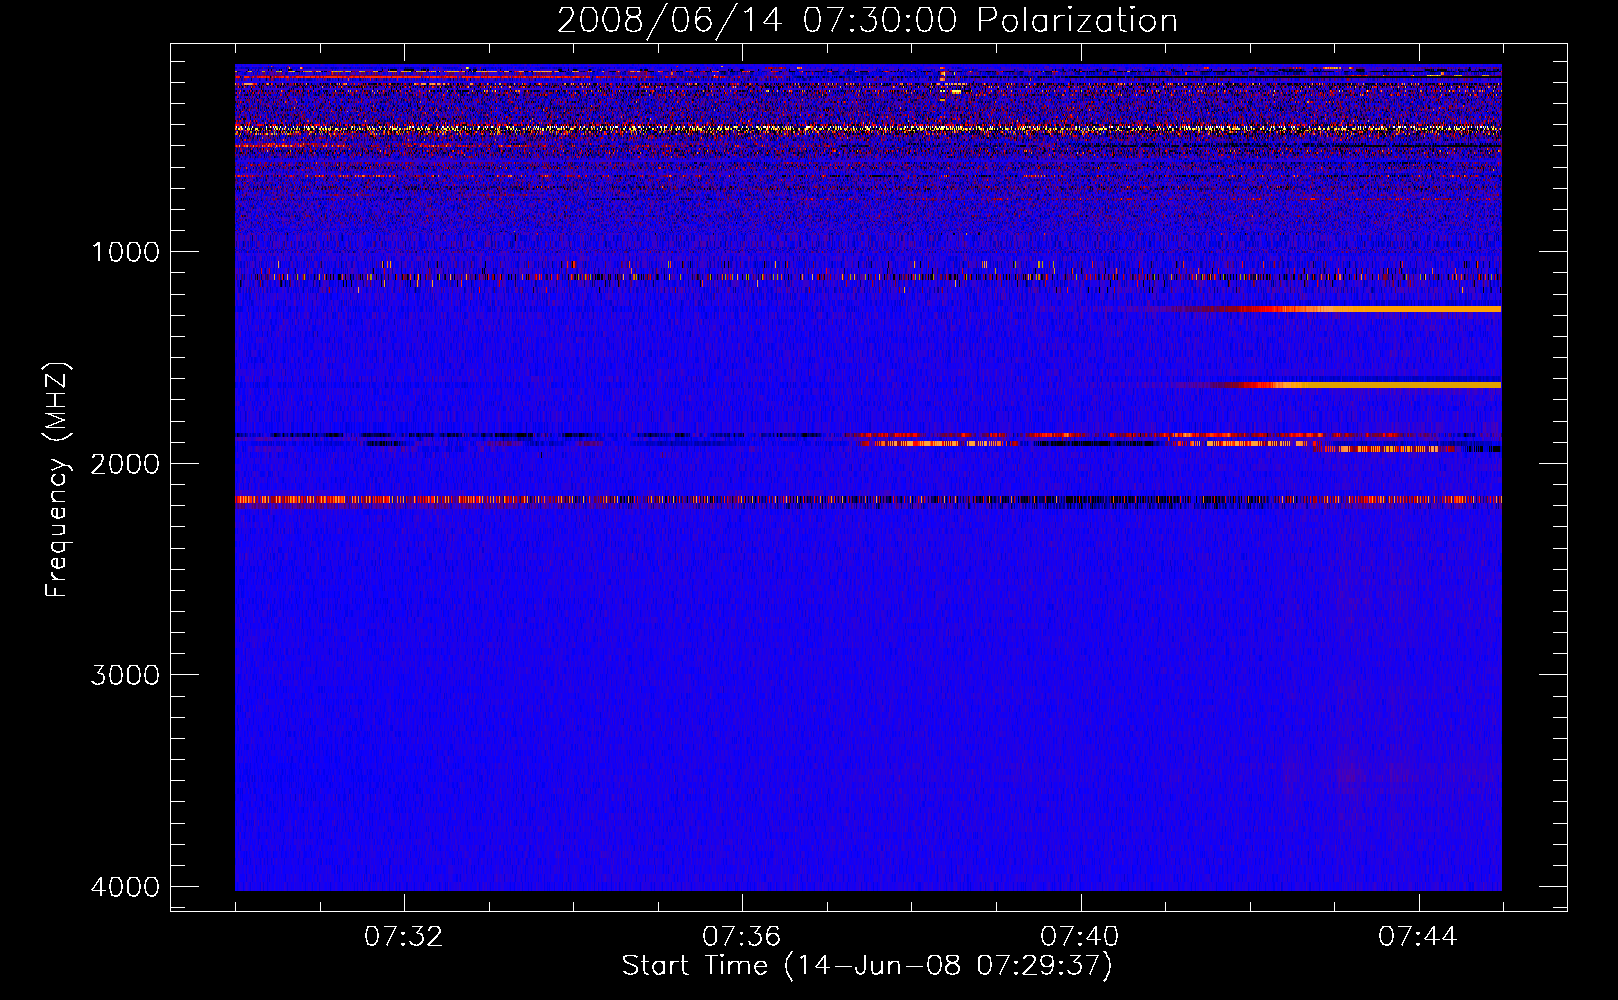Click the 3000 frequency tick label
1618x1000 pixels.
125,675
